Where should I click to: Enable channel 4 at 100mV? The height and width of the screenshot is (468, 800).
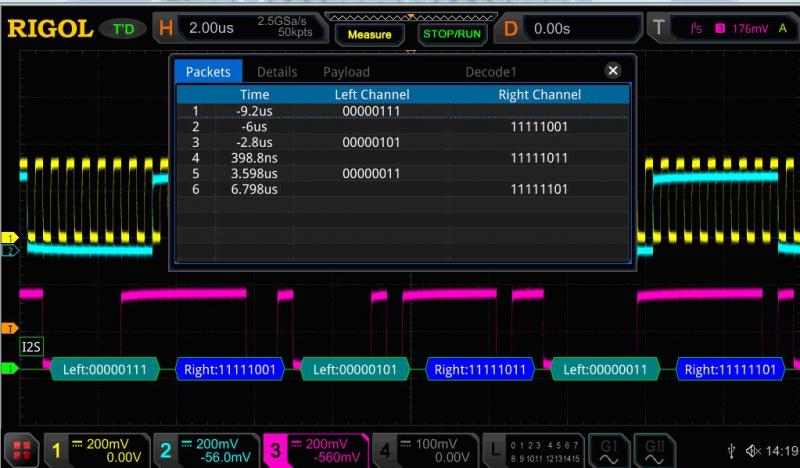(x=422, y=450)
